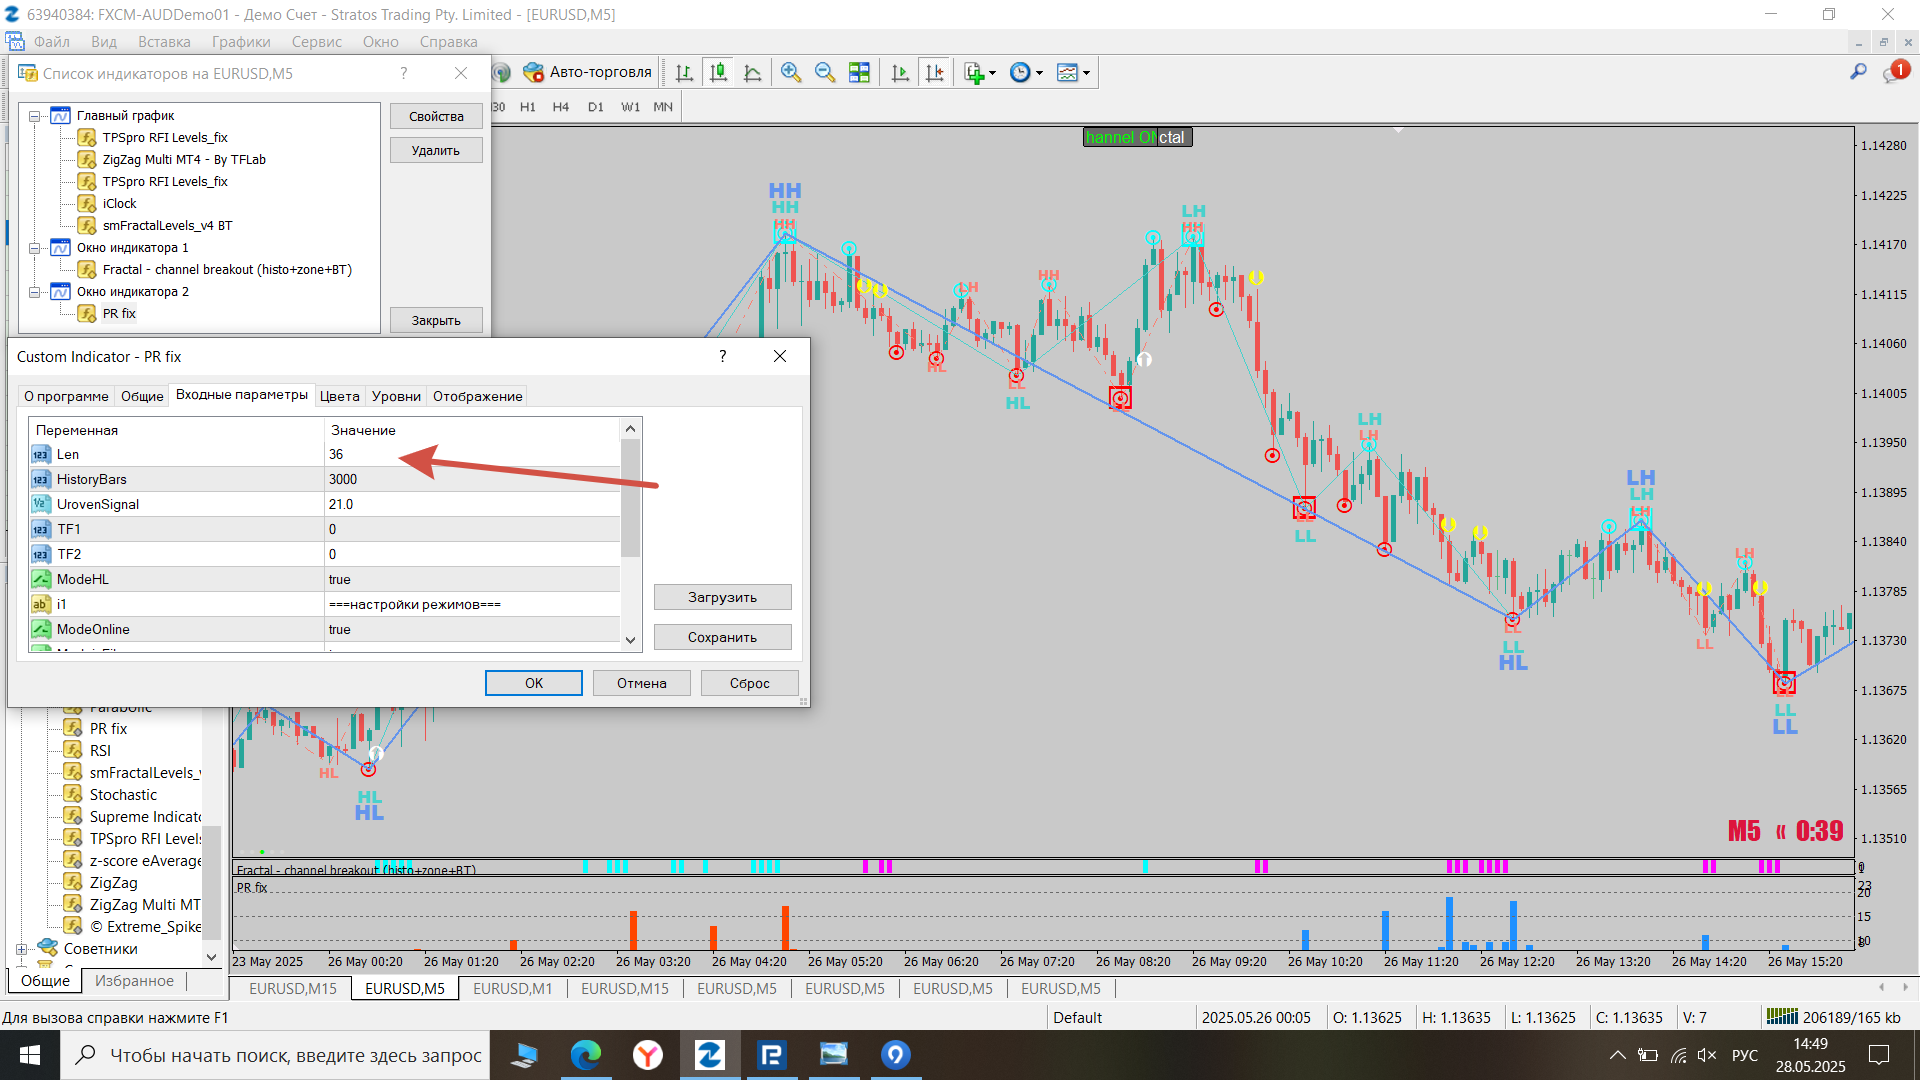Toggle candlestick chart mode button
Screen dimensions: 1920x1080
(718, 73)
